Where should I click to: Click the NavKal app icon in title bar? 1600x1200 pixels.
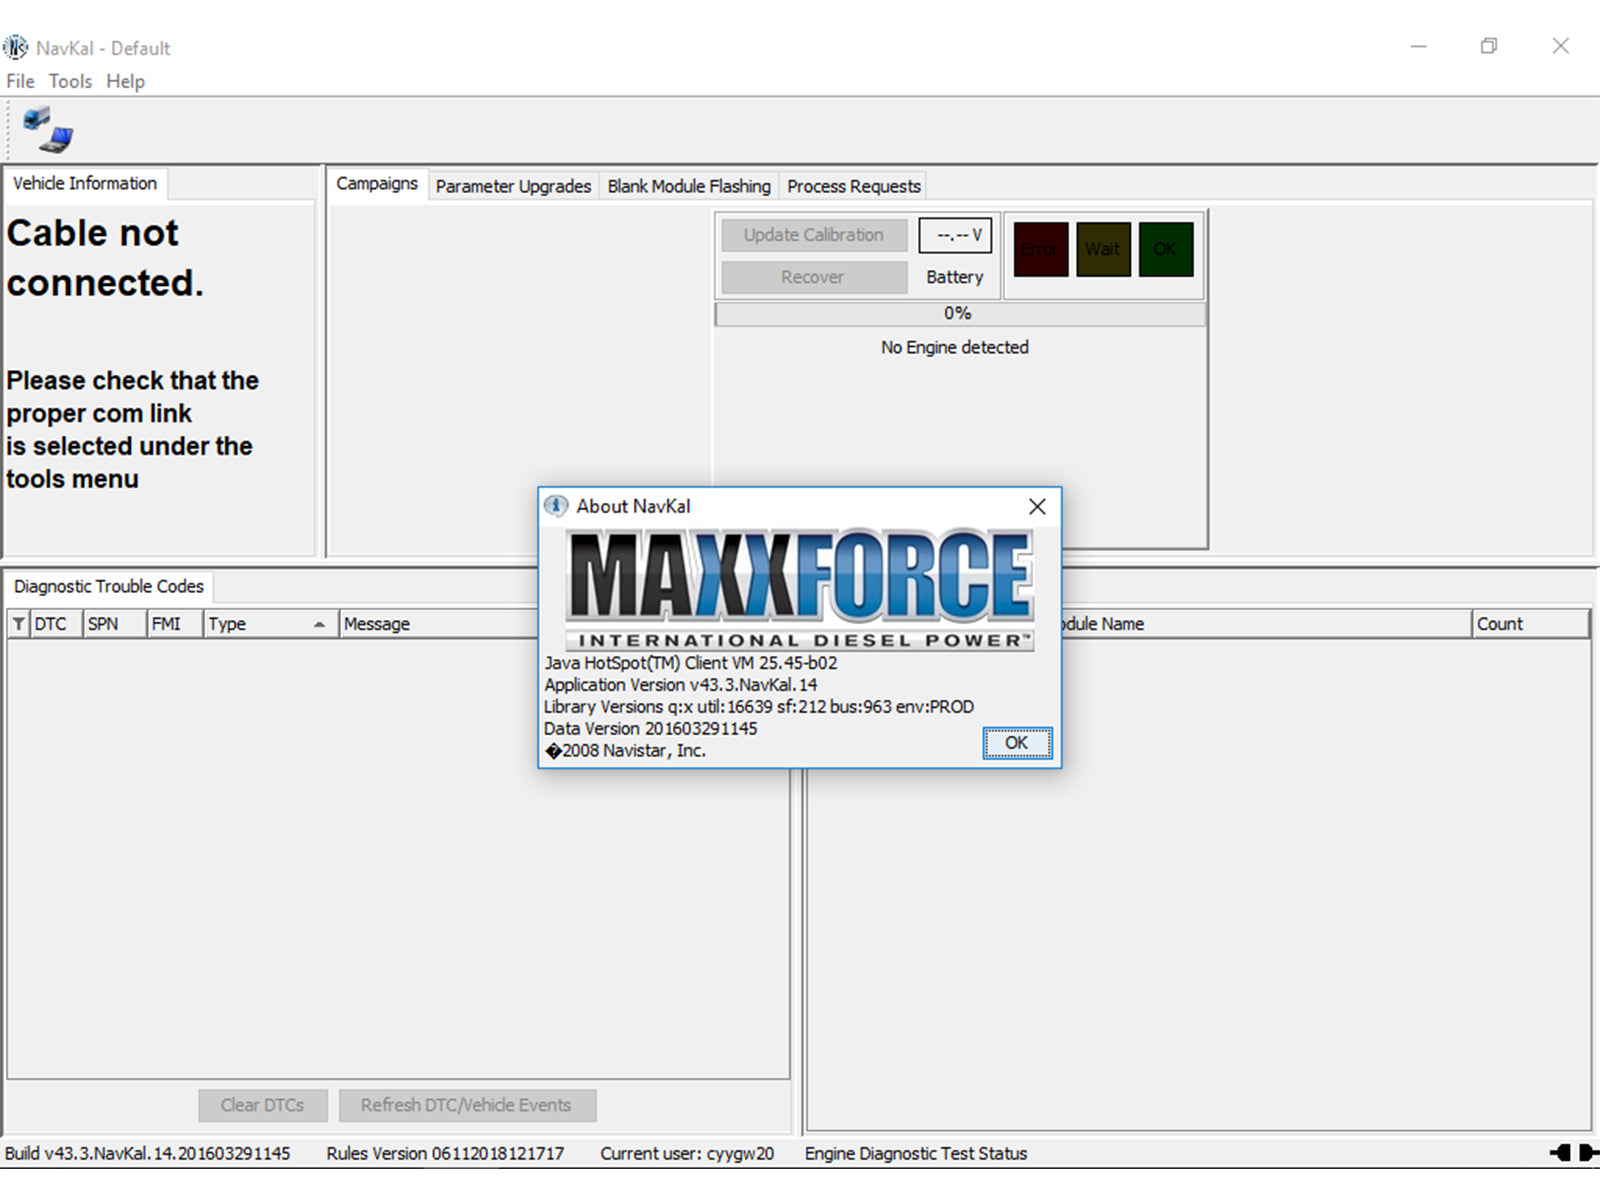click(x=16, y=47)
